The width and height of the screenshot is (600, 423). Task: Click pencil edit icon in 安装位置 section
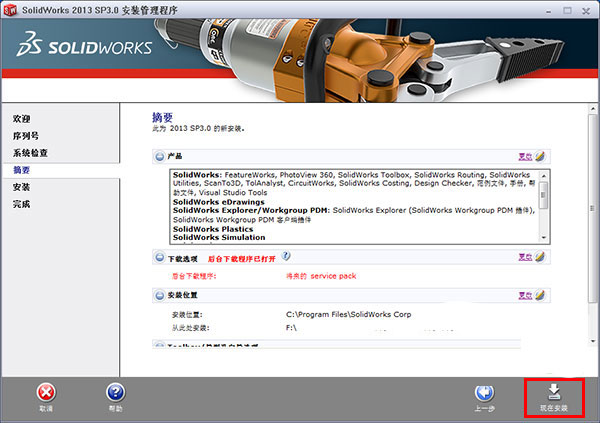pos(540,295)
